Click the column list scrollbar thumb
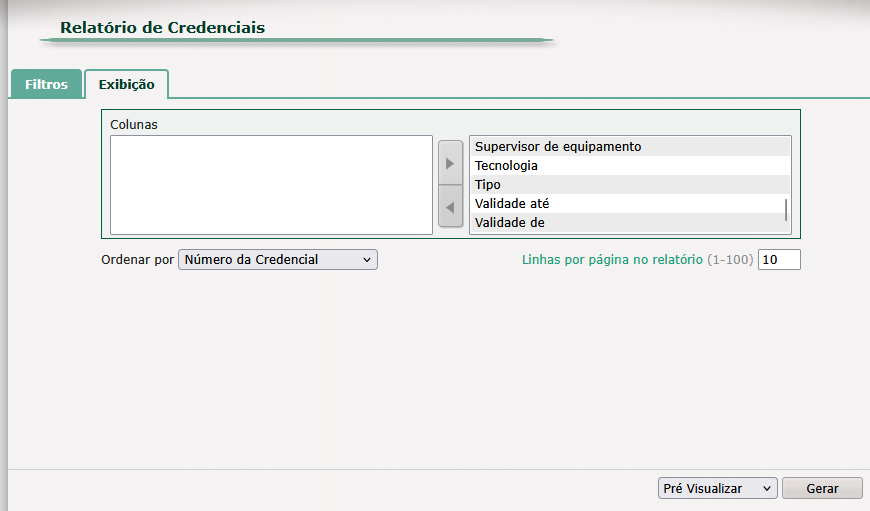The width and height of the screenshot is (870, 511). (x=786, y=210)
